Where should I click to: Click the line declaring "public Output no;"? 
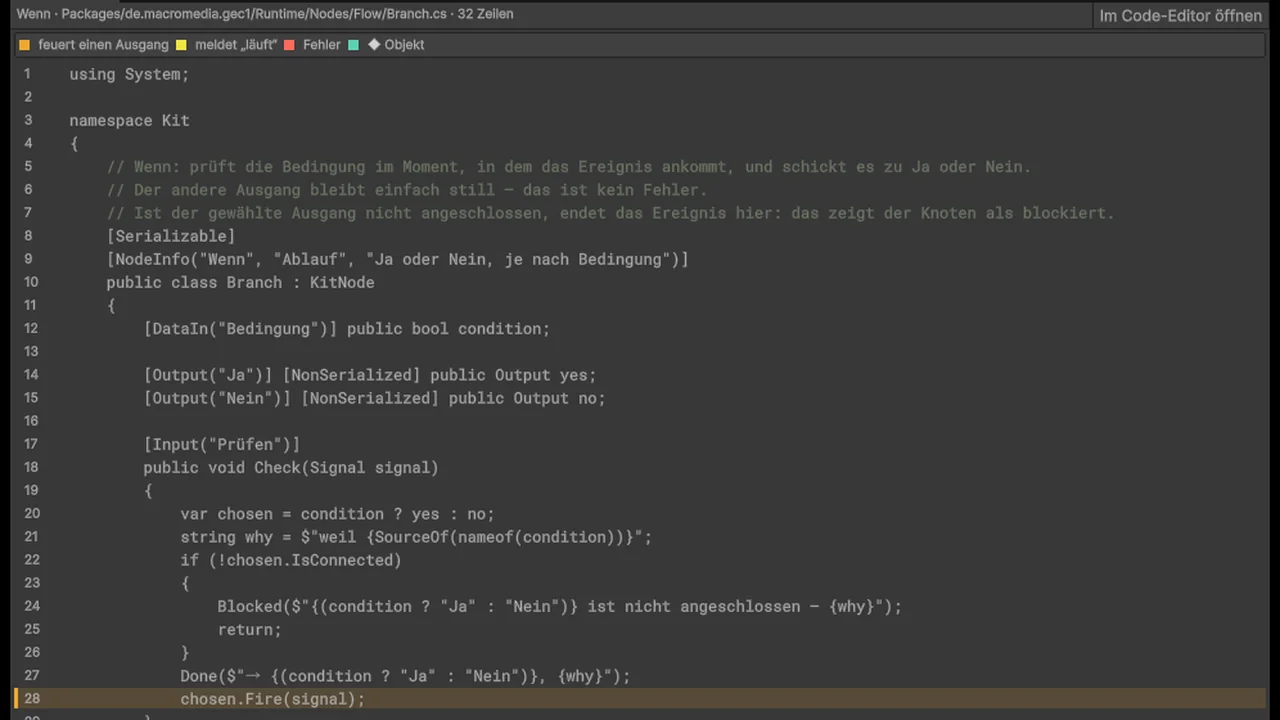point(375,398)
